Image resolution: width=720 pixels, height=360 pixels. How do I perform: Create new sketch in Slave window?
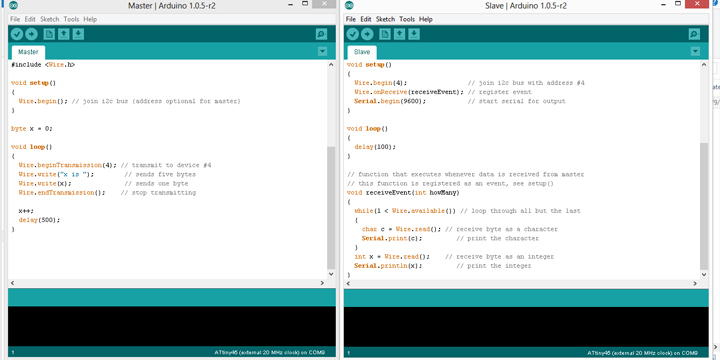tap(385, 34)
